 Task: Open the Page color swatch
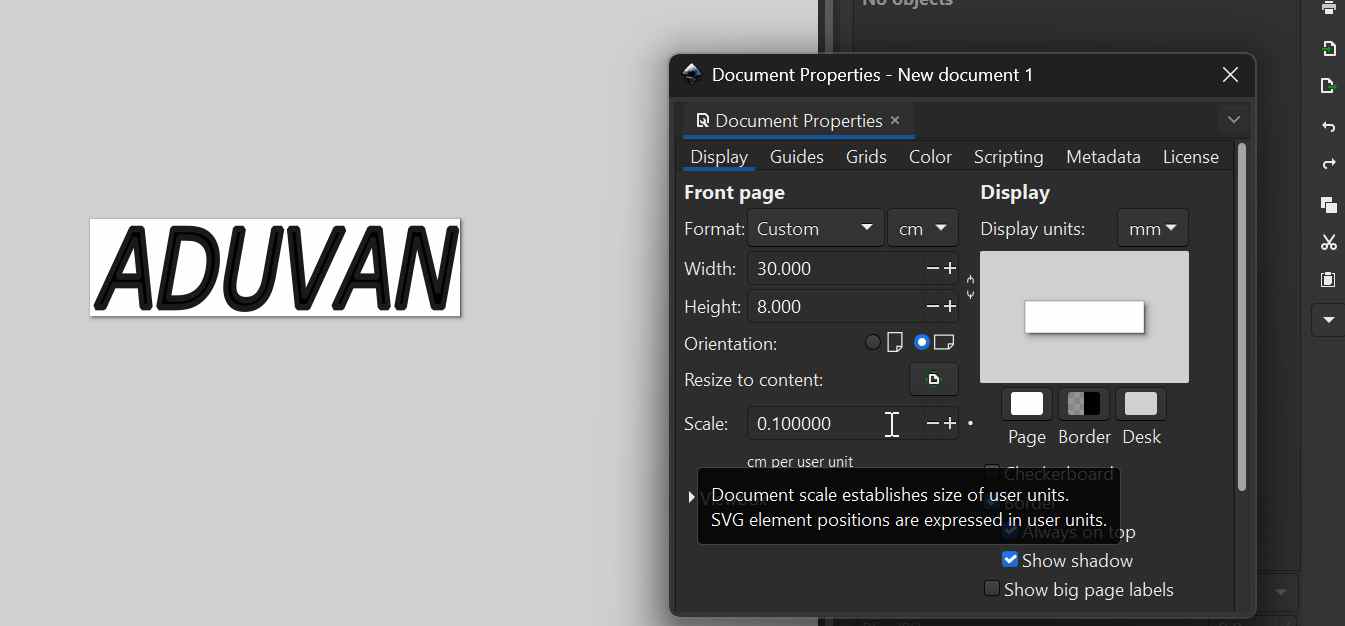1027,404
